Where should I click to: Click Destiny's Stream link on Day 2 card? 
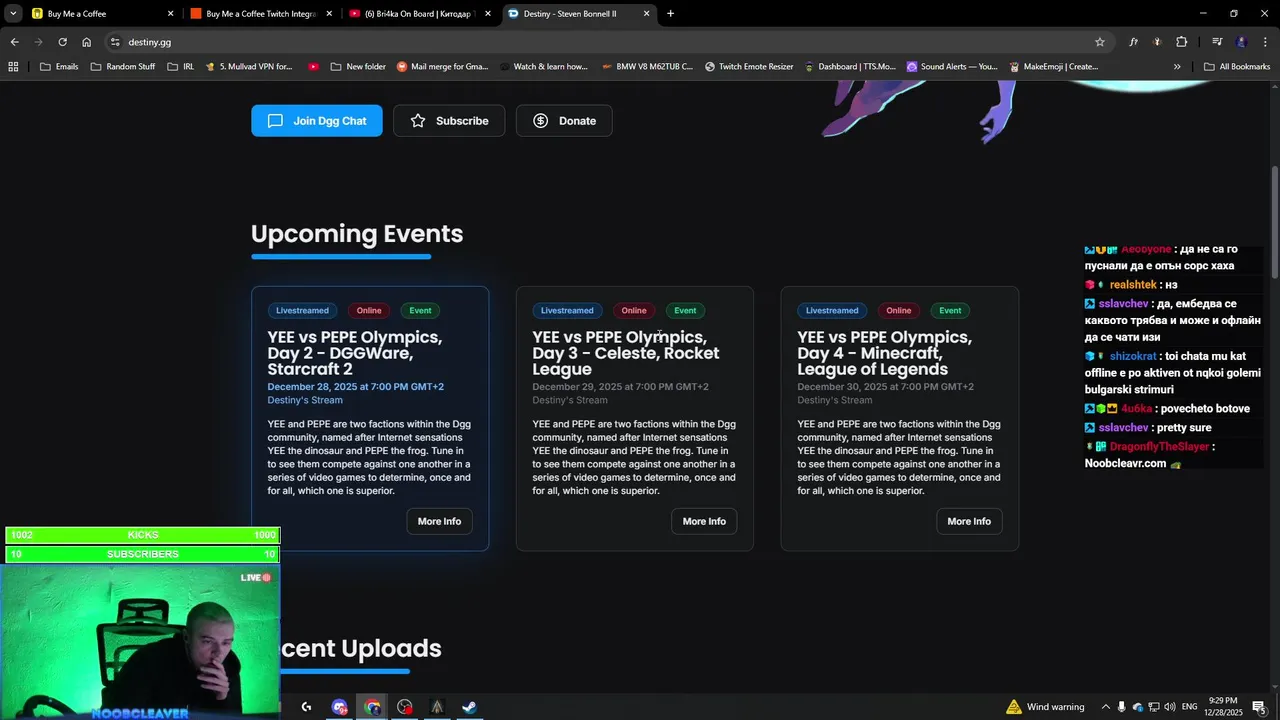(305, 400)
